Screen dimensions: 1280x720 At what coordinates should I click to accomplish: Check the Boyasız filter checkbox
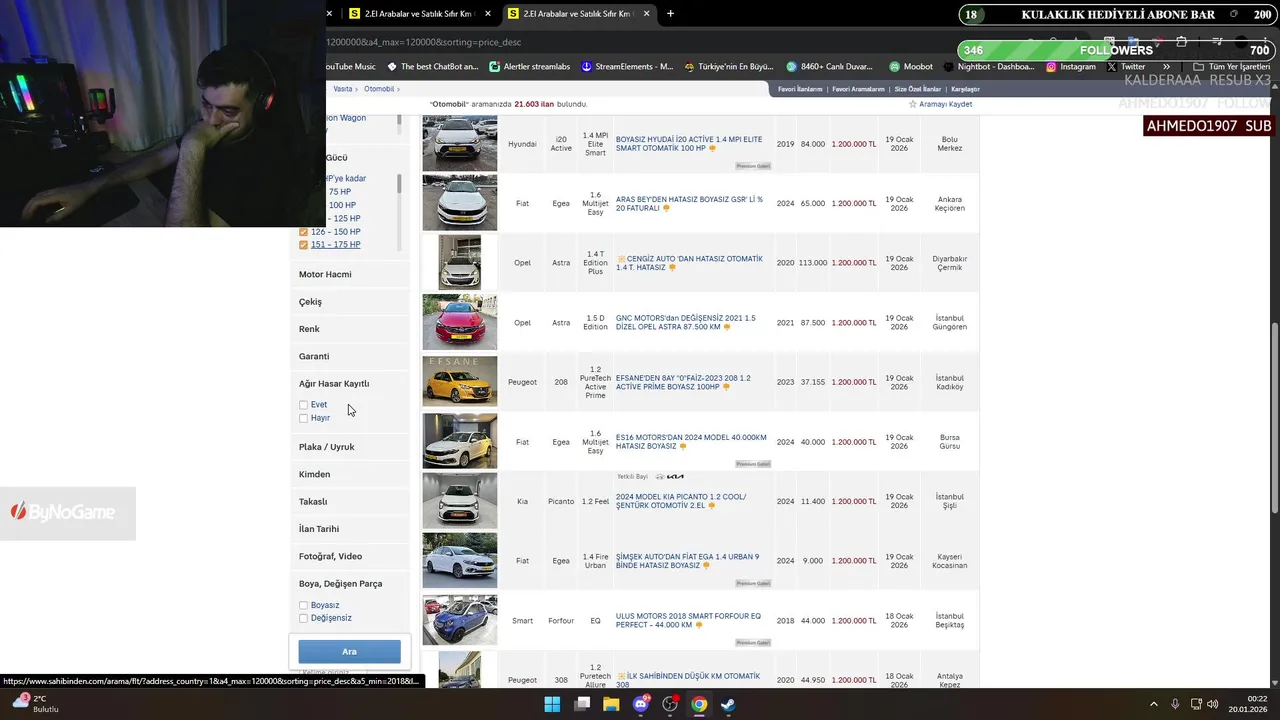click(303, 605)
